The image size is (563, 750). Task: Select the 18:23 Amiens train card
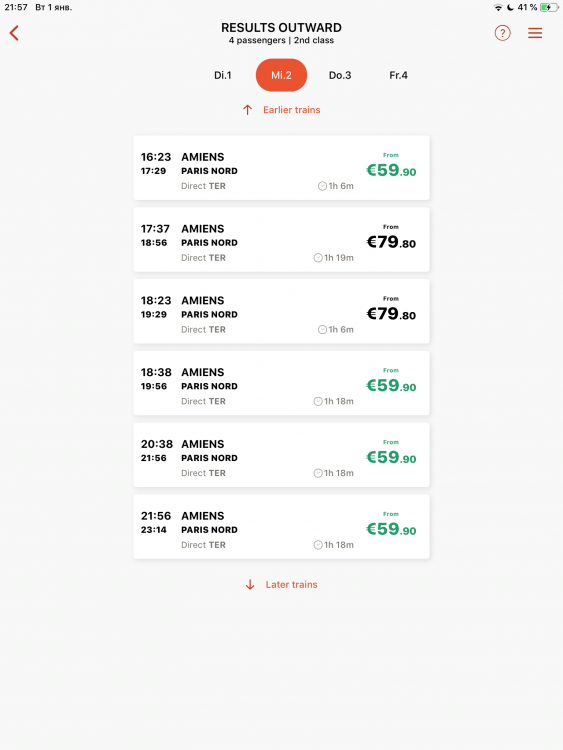(x=281, y=311)
